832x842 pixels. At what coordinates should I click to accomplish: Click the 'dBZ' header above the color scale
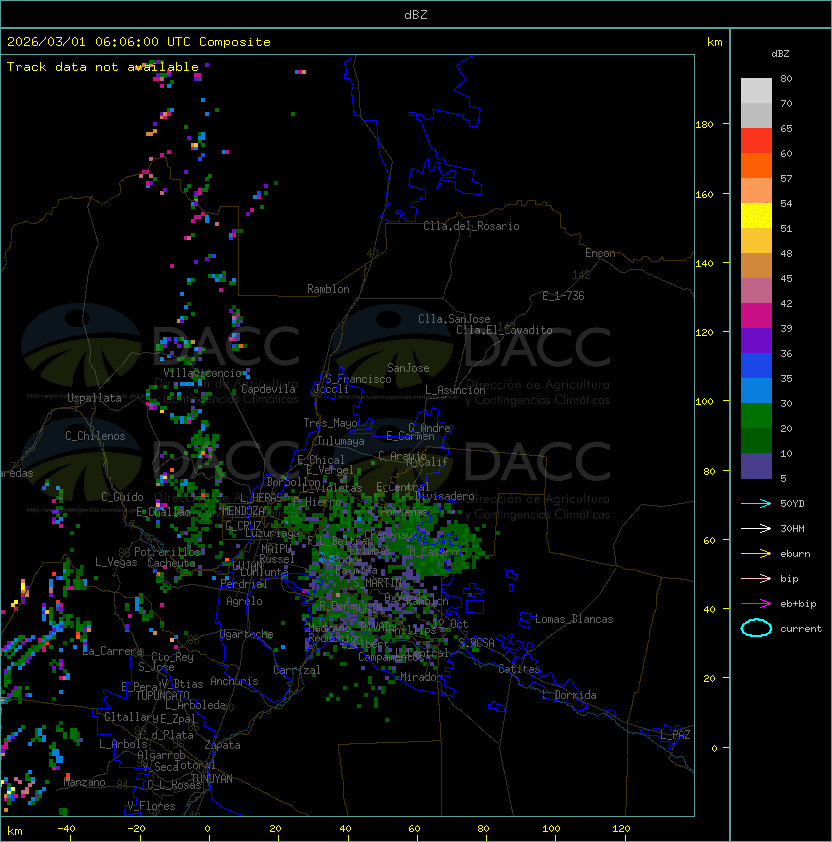click(780, 54)
